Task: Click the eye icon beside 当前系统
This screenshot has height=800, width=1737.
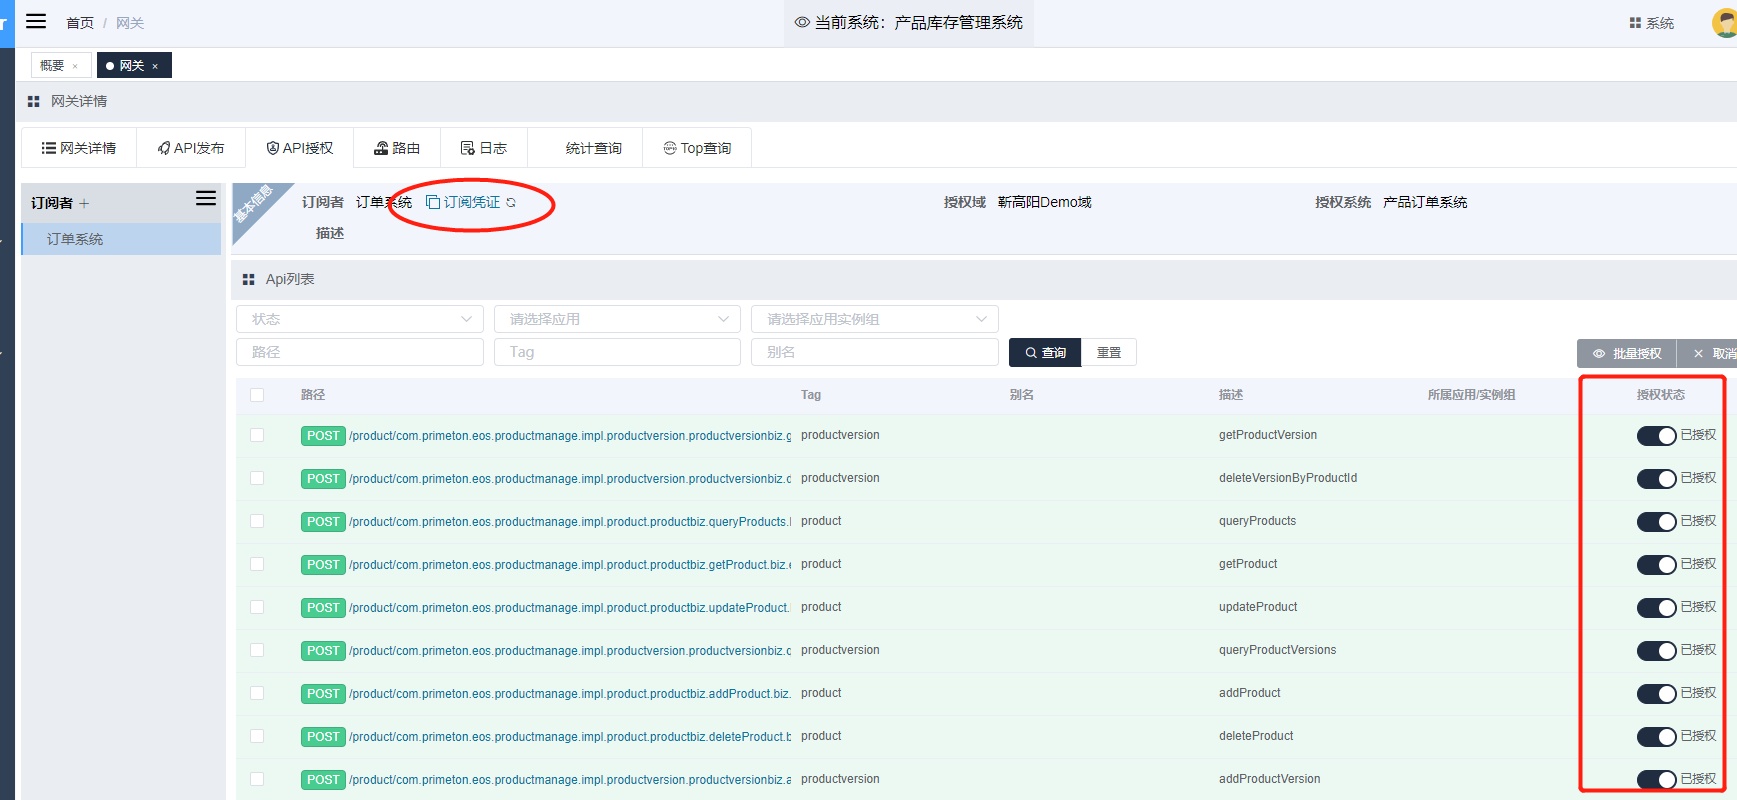Action: [x=802, y=22]
